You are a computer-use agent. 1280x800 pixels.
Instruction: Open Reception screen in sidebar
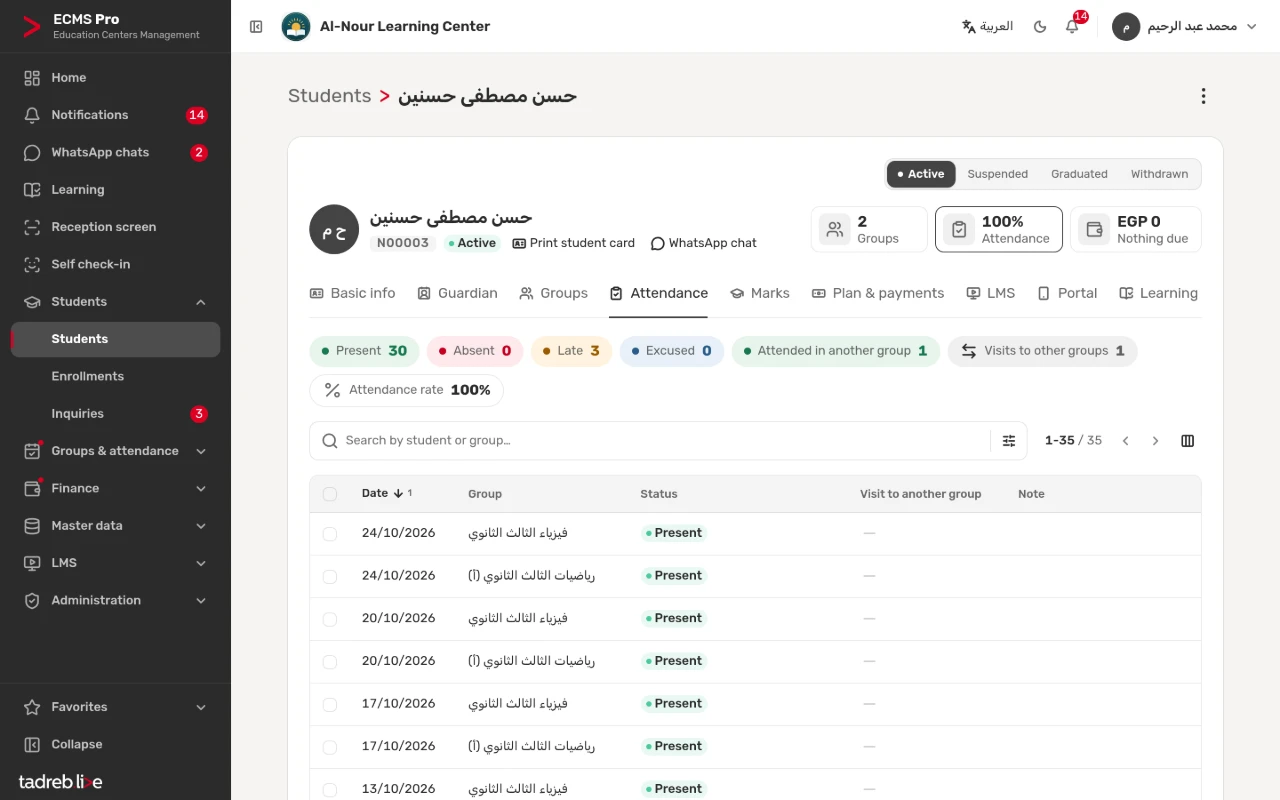[115, 227]
